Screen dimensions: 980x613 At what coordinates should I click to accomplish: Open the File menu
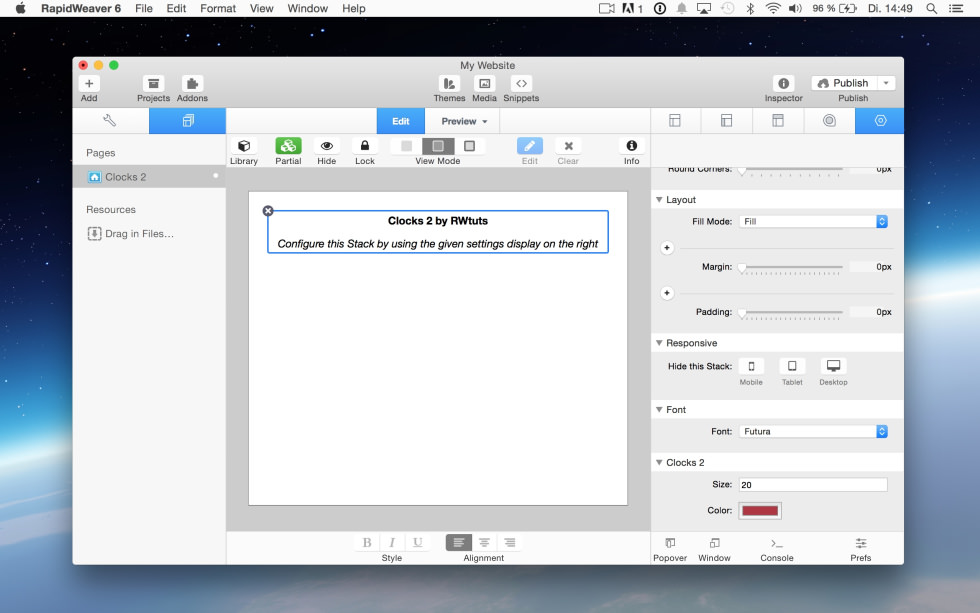(x=144, y=9)
